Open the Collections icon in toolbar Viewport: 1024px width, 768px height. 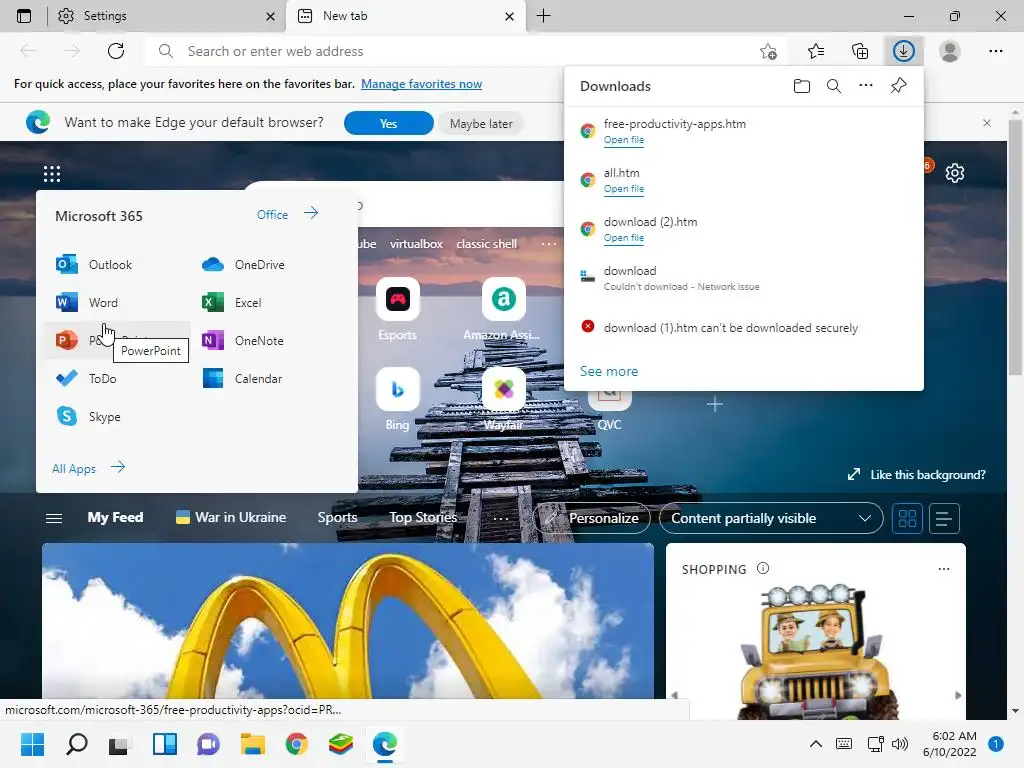[860, 51]
